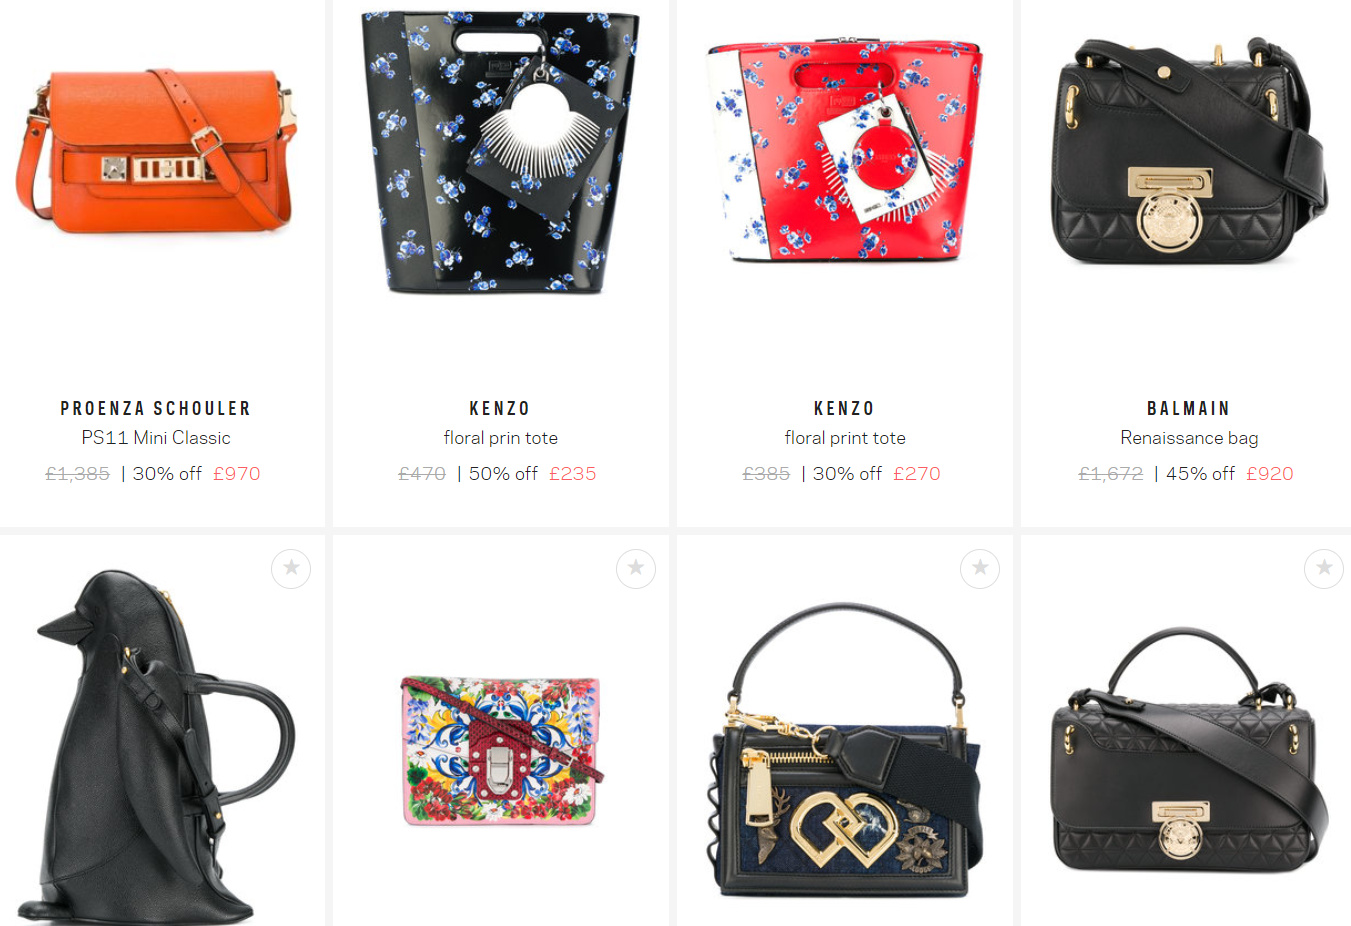Screen dimensions: 1351x926
Task: Click the Balmain brand name
Action: pos(1189,408)
